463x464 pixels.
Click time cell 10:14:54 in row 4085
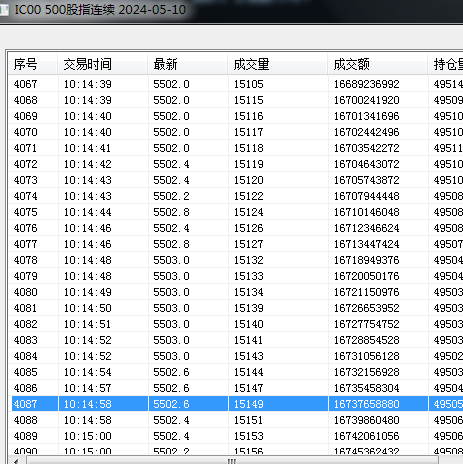point(88,372)
